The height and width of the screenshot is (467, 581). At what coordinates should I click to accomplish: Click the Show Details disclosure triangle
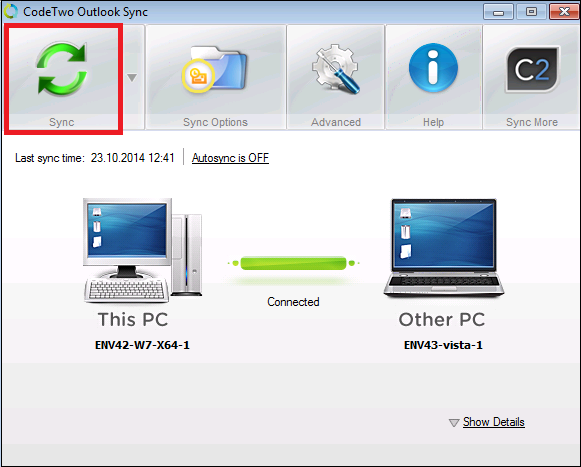tap(454, 423)
